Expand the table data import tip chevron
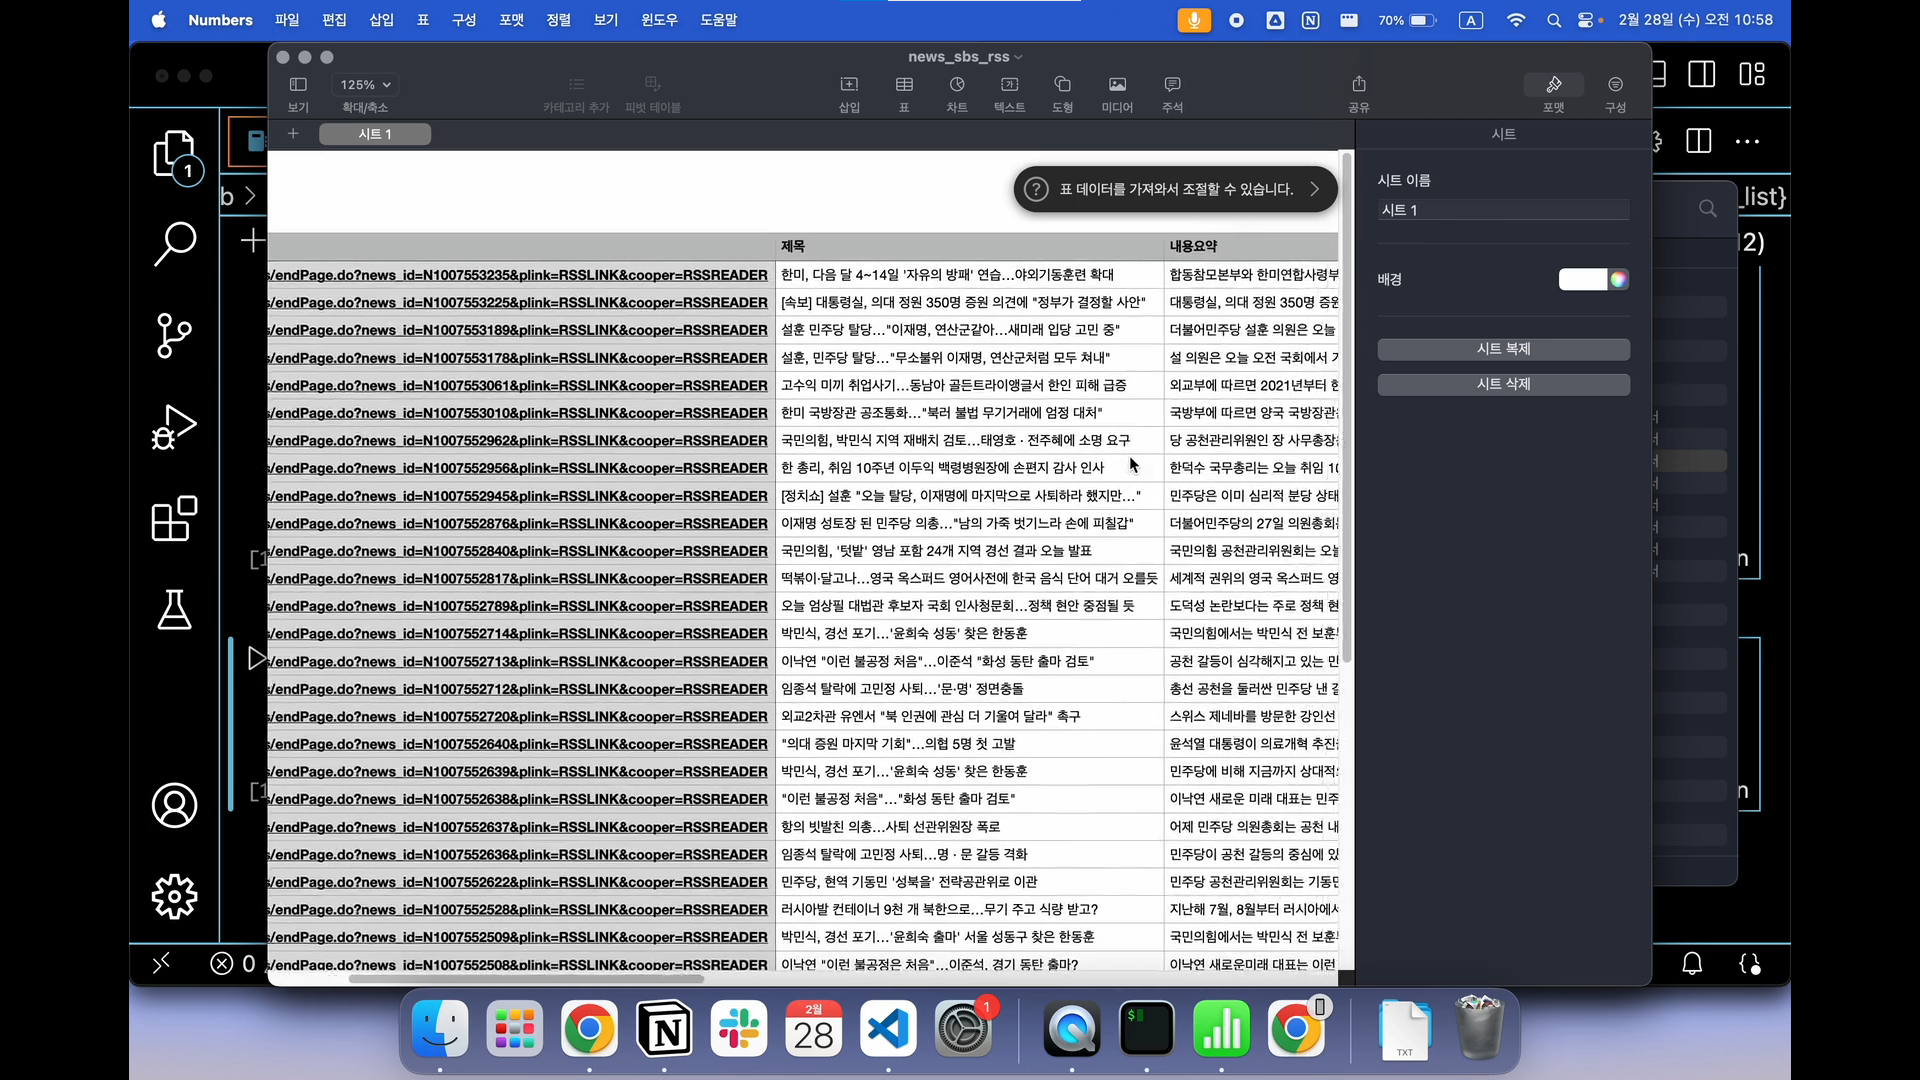This screenshot has height=1080, width=1920. point(1315,189)
